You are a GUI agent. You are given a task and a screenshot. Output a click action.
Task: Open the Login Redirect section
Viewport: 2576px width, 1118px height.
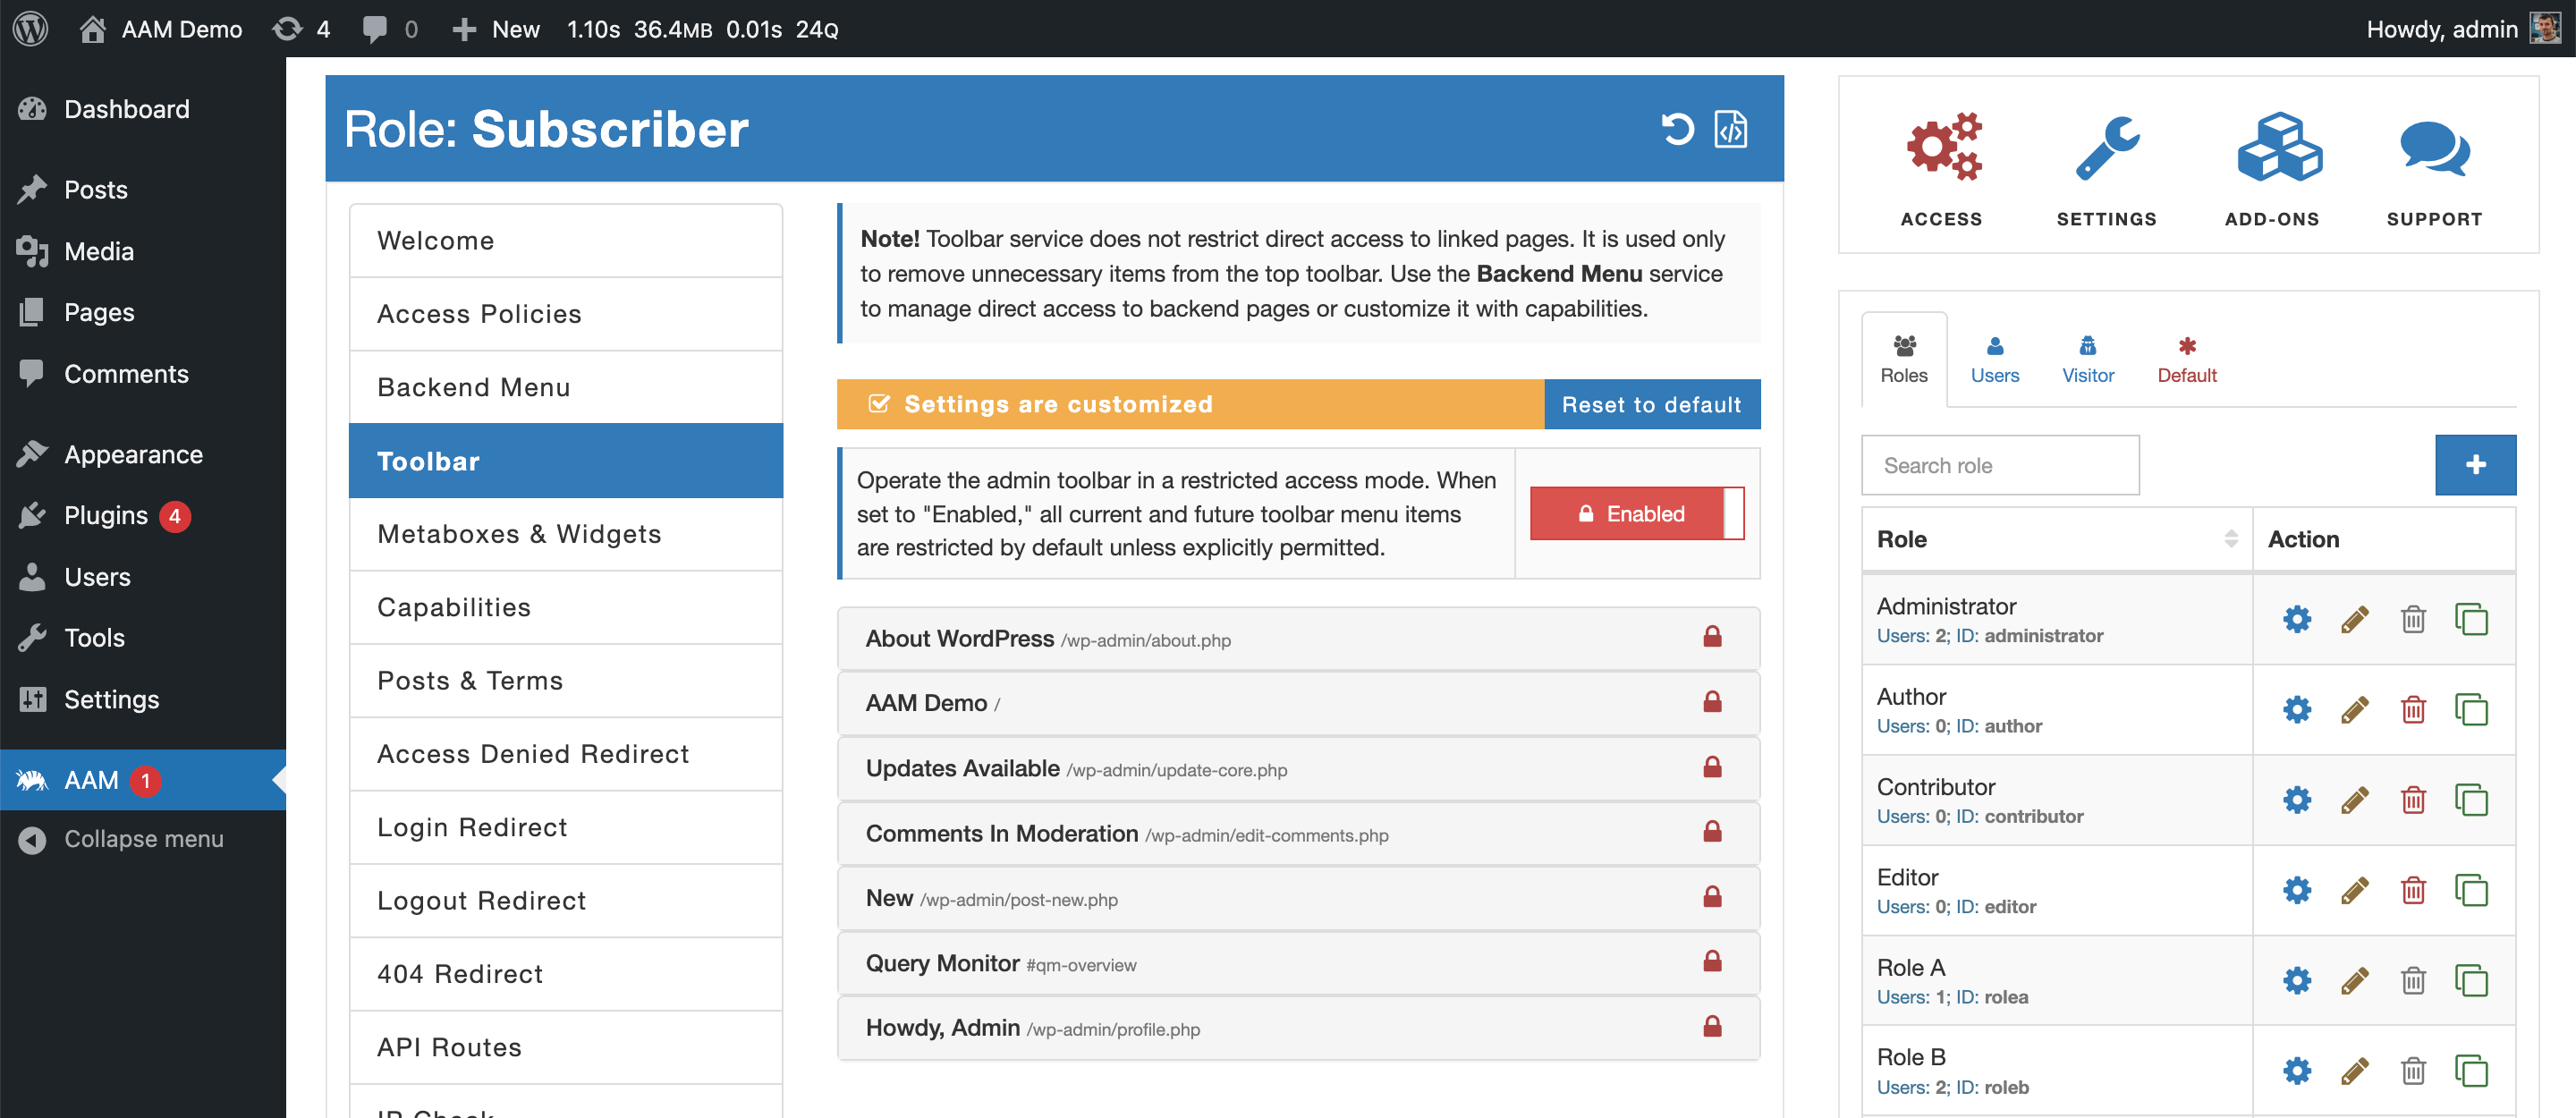click(565, 827)
